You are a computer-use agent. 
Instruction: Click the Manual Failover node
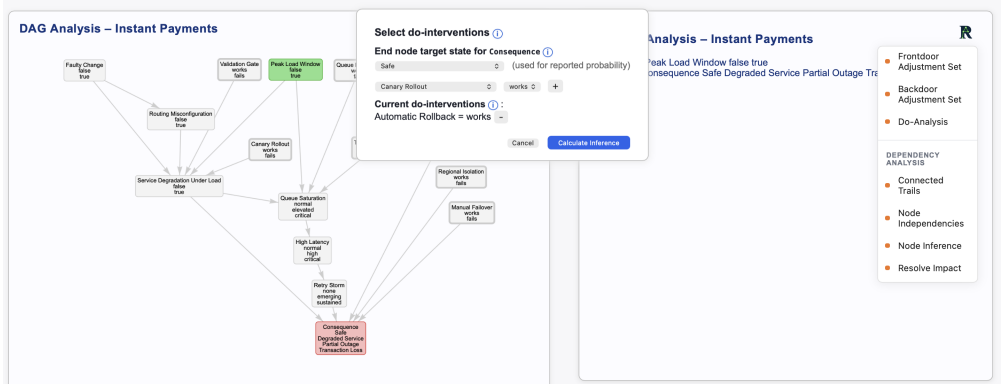click(x=472, y=213)
